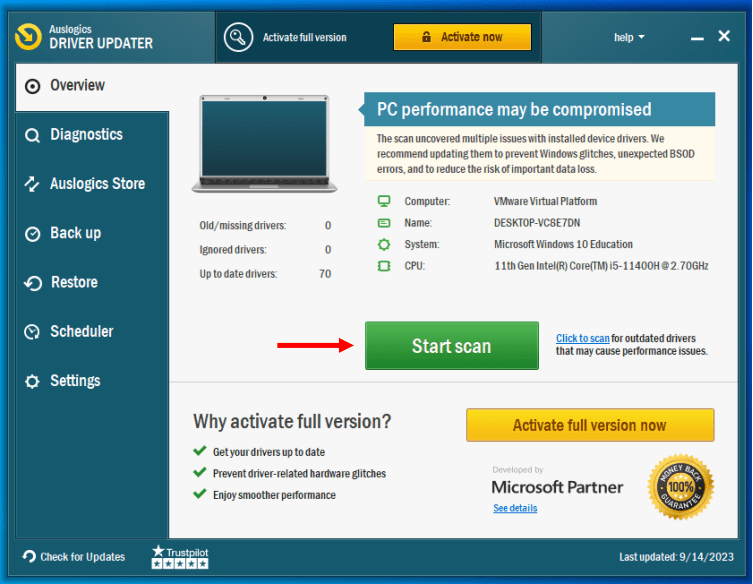Open the help dropdown menu
This screenshot has width=753, height=584.
coord(629,37)
